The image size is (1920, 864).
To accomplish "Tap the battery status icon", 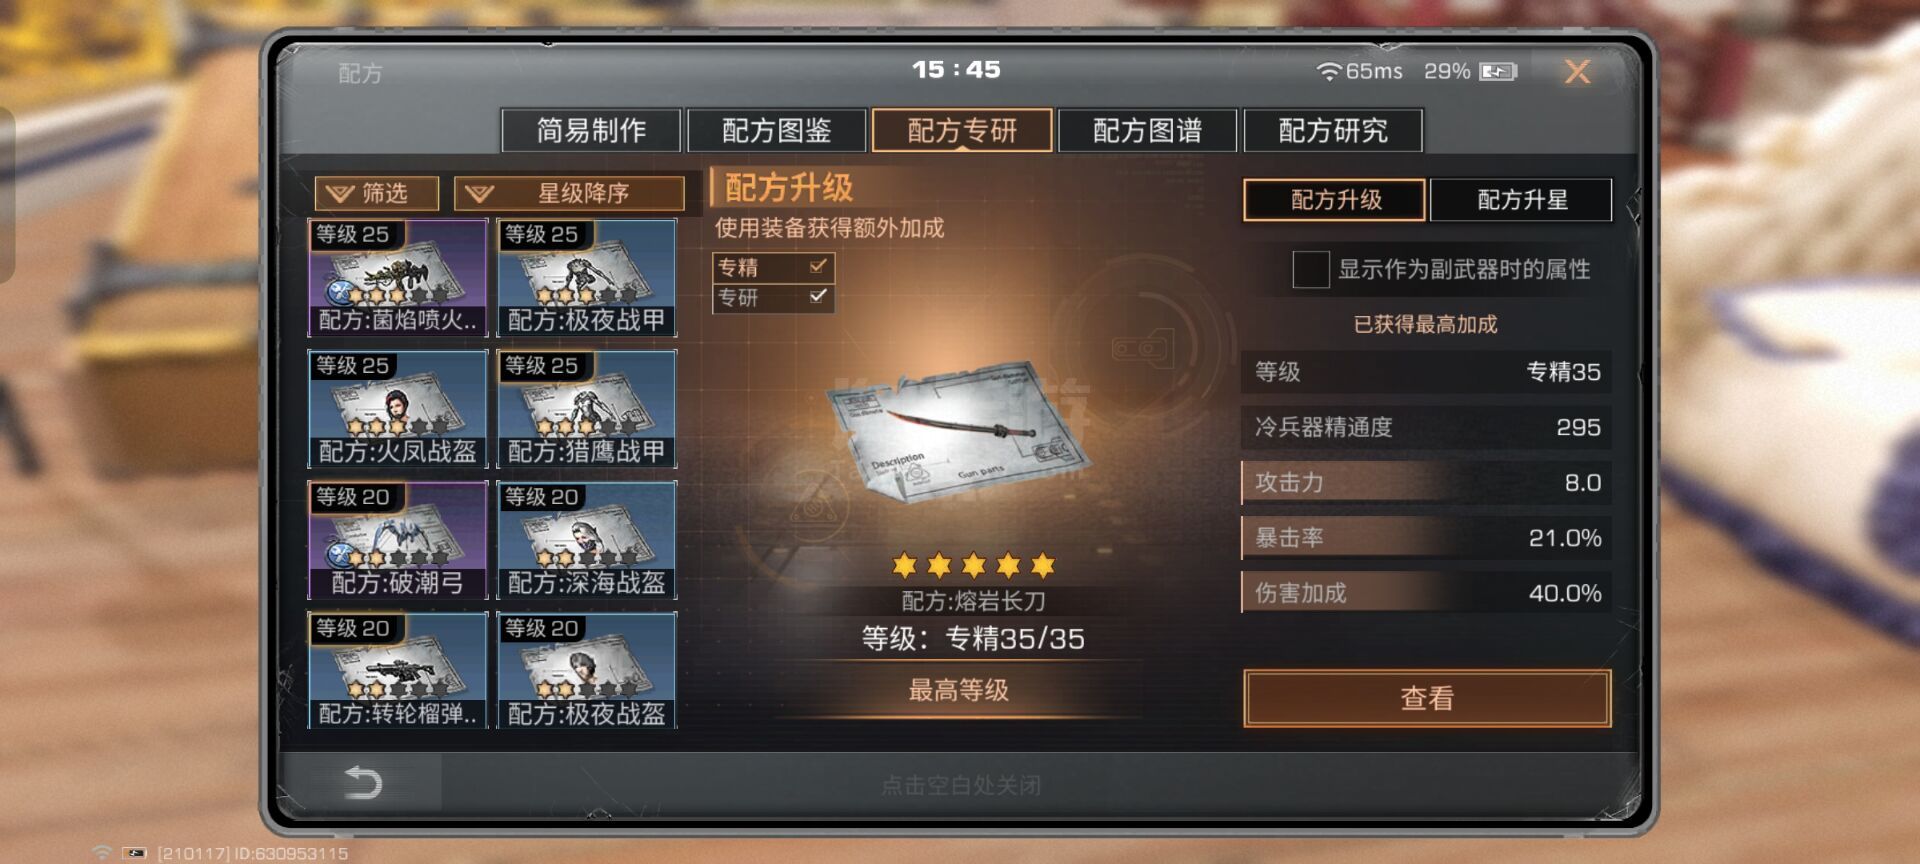I will tap(1498, 72).
